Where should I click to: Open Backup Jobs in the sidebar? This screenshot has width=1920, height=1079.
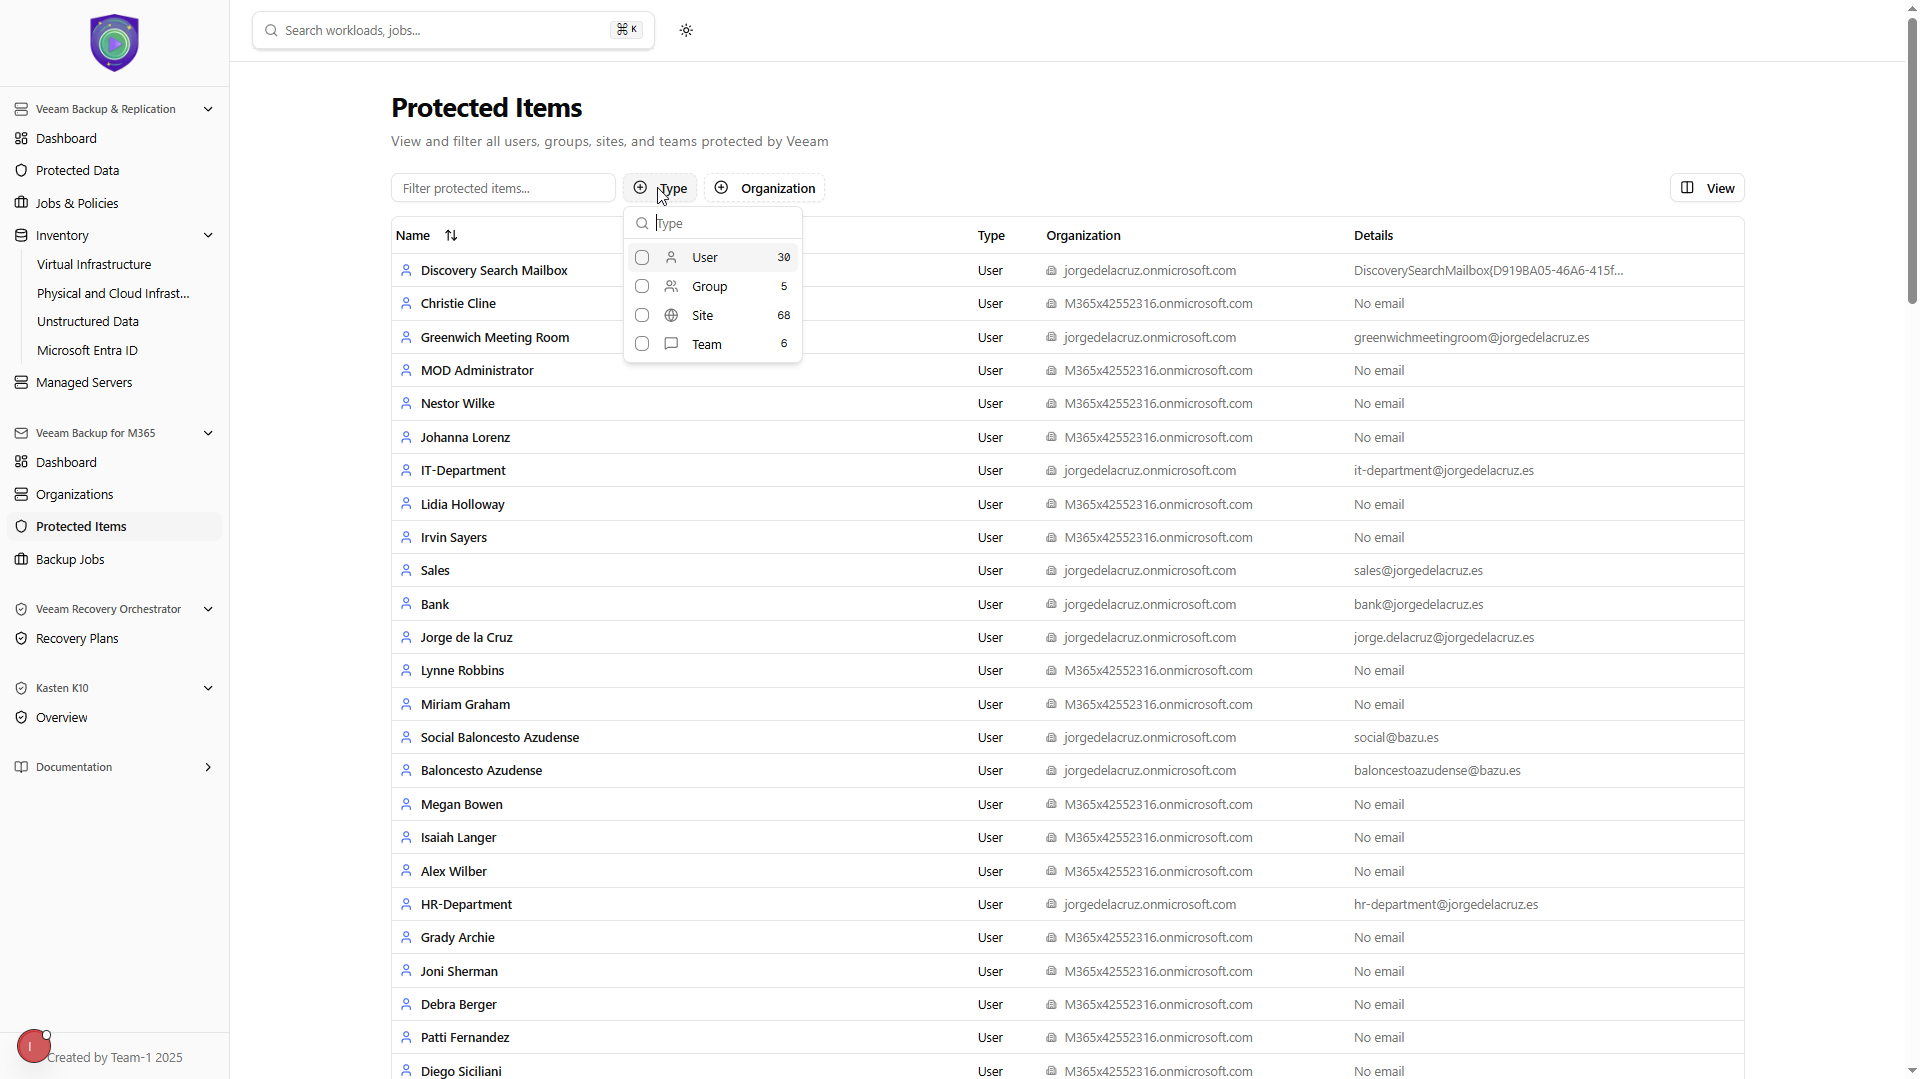pos(70,560)
